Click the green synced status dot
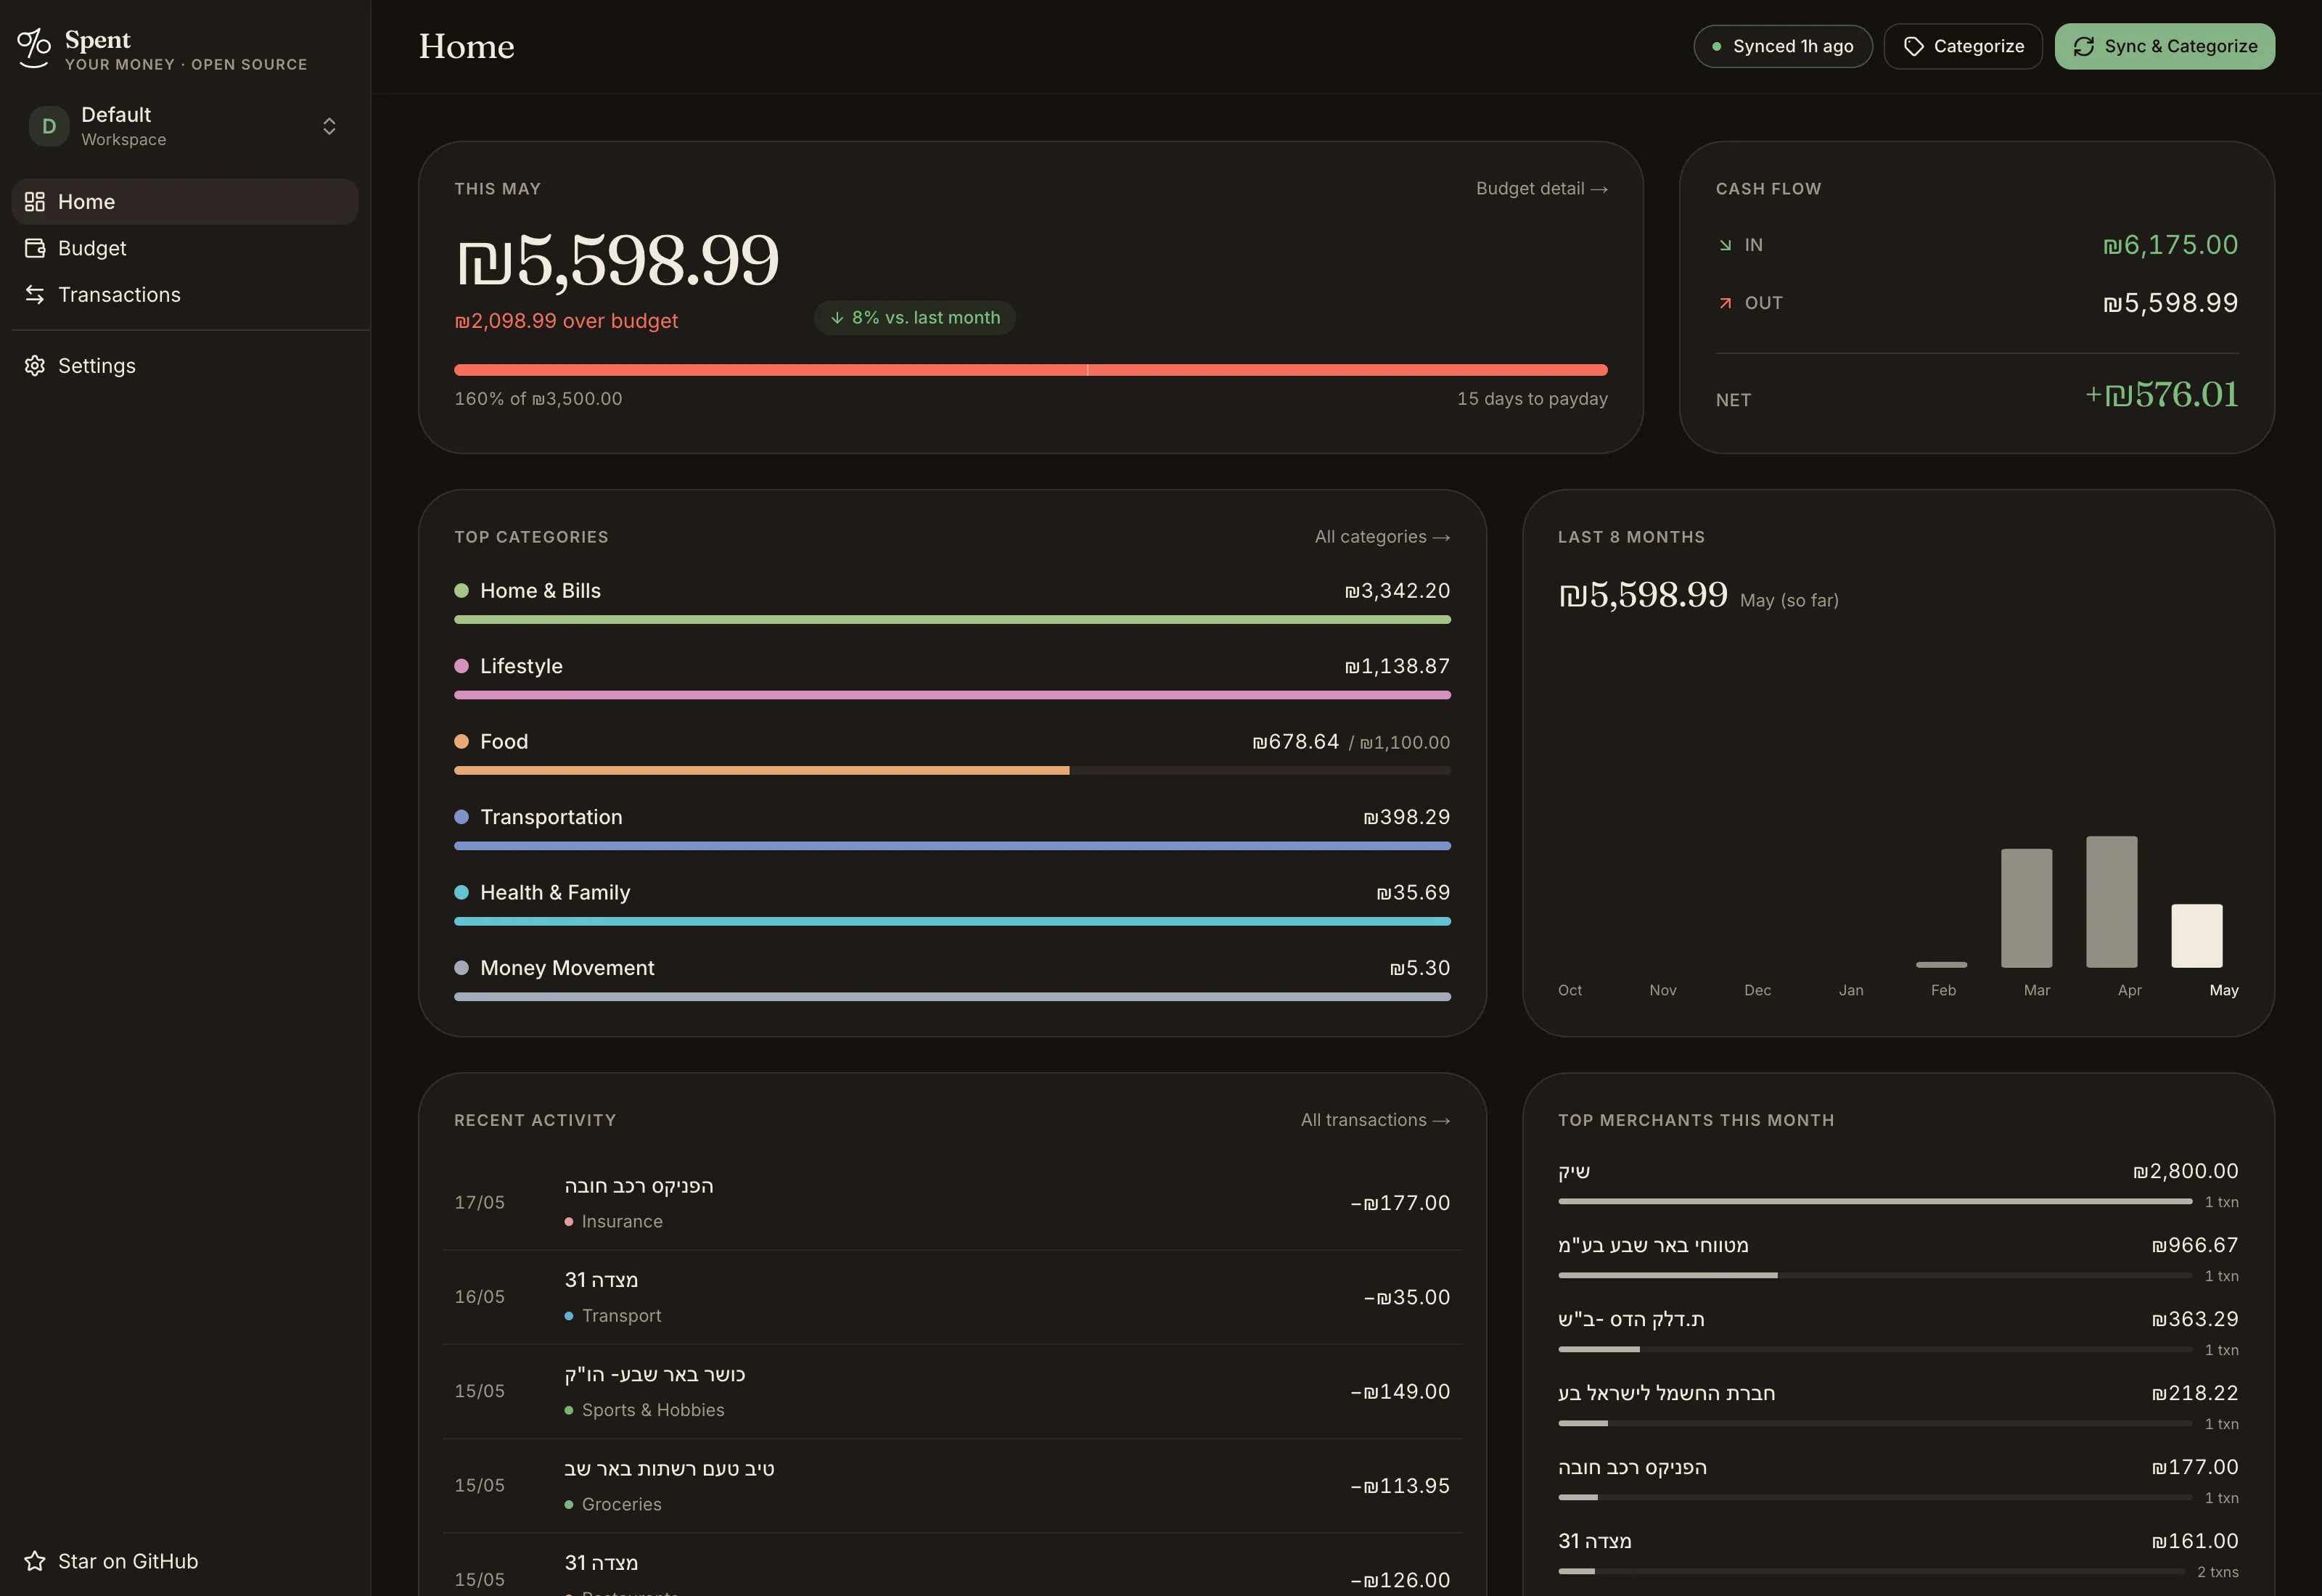The height and width of the screenshot is (1596, 2322). (1716, 46)
